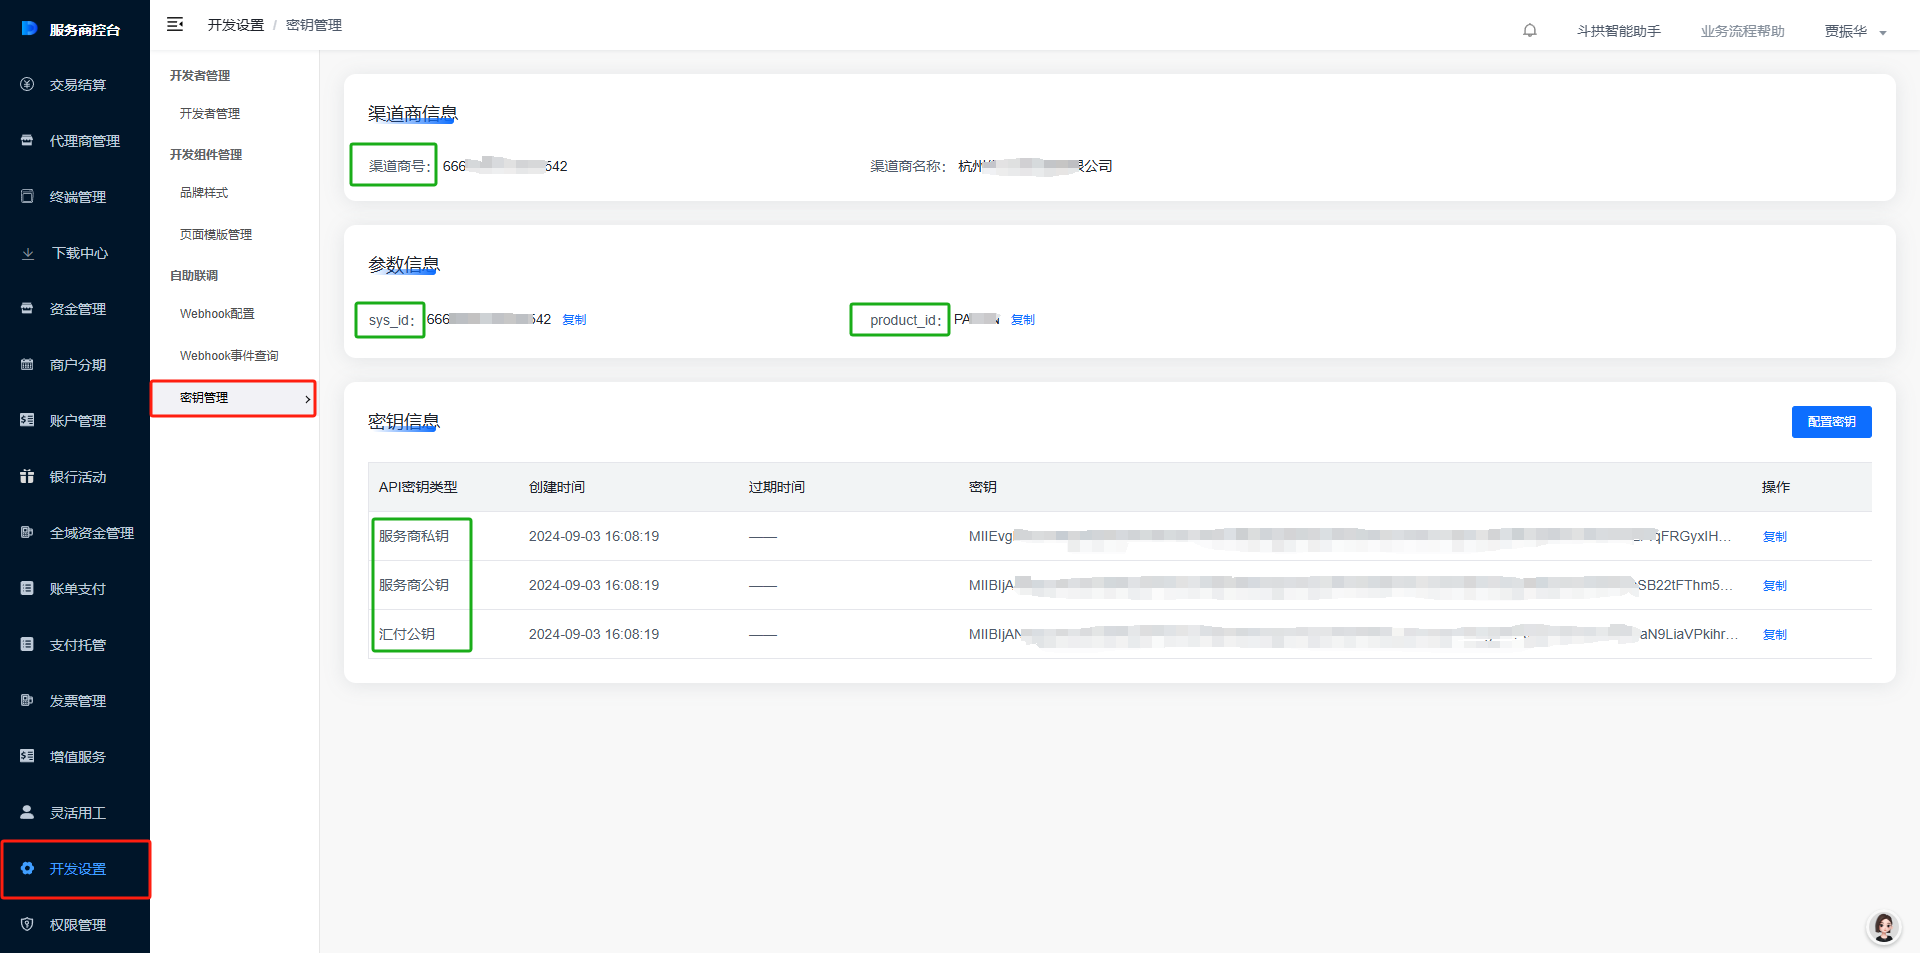
Task: Copy the 汇付公钥 key
Action: pyautogui.click(x=1774, y=635)
